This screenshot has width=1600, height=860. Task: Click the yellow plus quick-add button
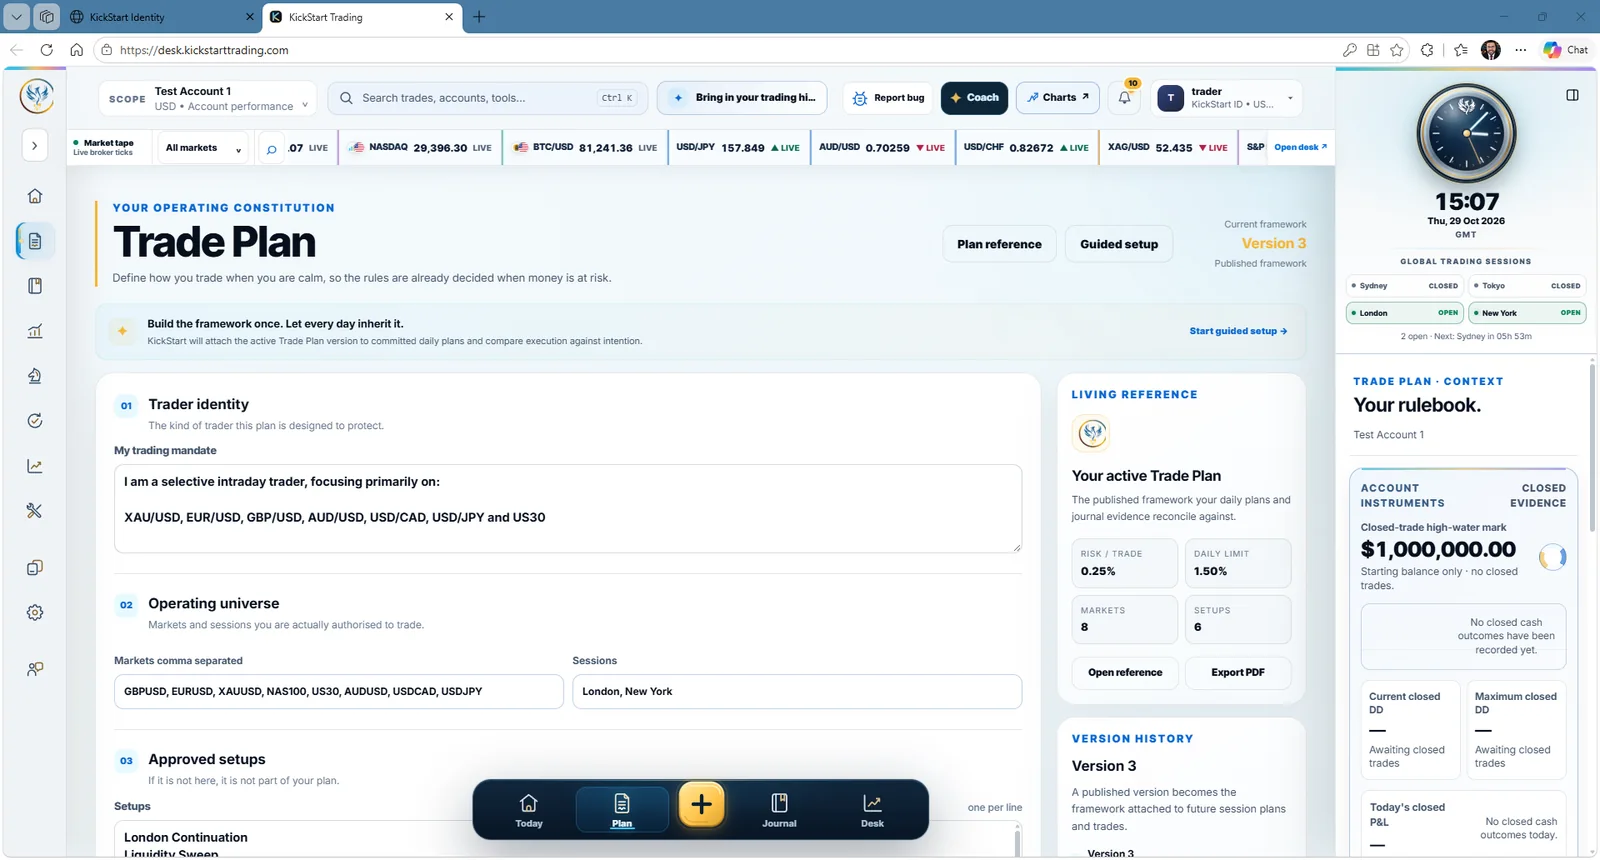pyautogui.click(x=701, y=804)
